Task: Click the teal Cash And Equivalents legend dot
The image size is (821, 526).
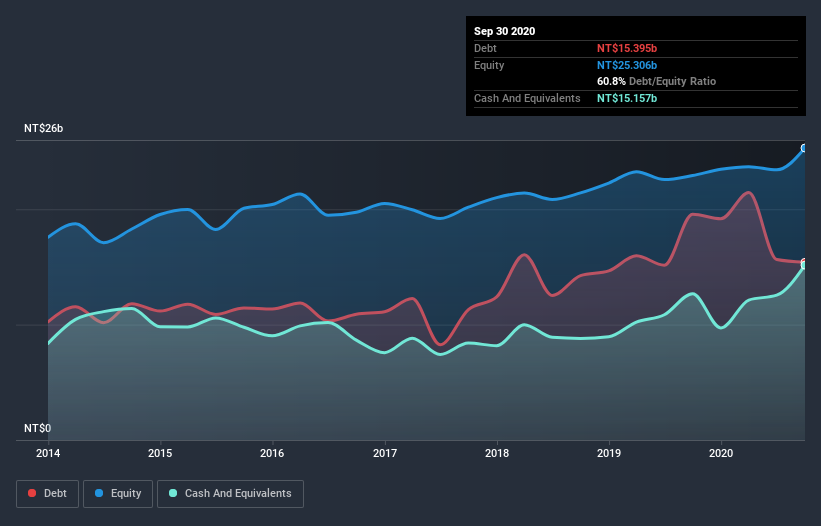Action: point(173,493)
